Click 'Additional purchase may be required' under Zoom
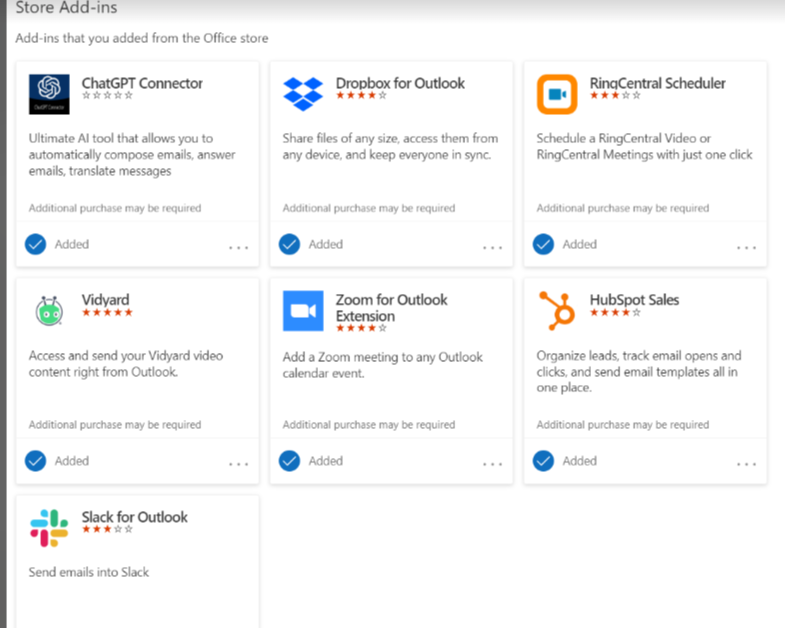Screen dimensions: 785x628 pyautogui.click(x=368, y=425)
